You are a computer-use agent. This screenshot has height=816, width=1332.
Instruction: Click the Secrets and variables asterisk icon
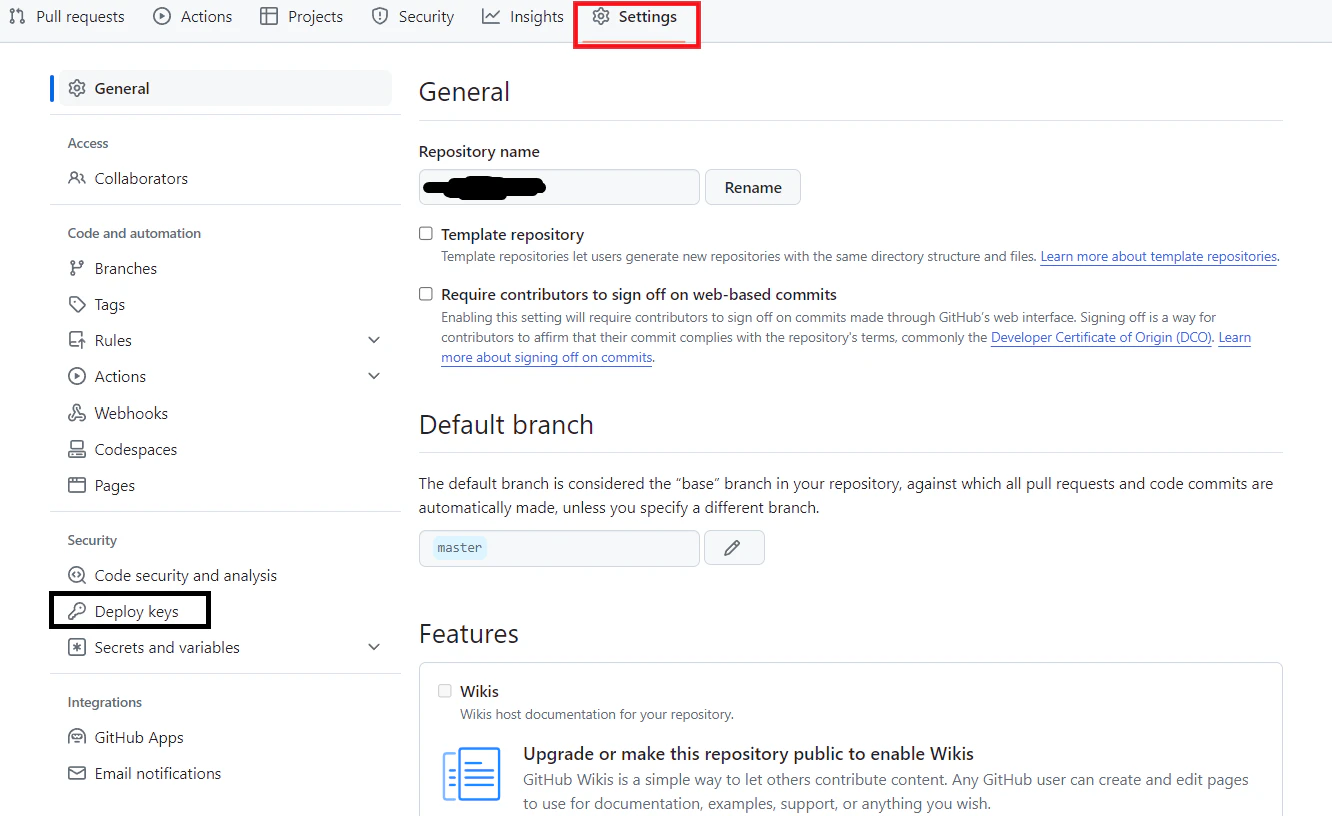[x=77, y=647]
